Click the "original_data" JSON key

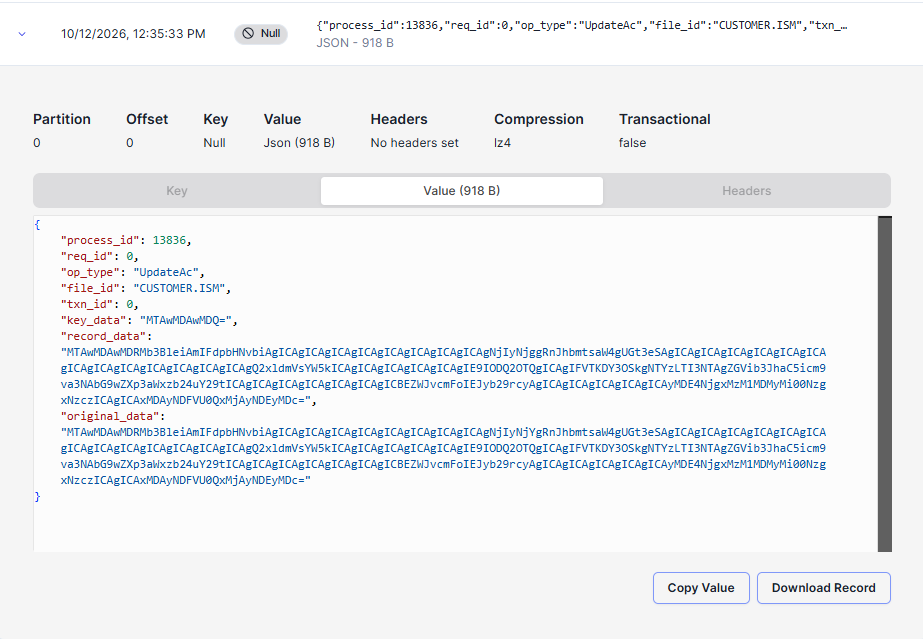click(109, 416)
